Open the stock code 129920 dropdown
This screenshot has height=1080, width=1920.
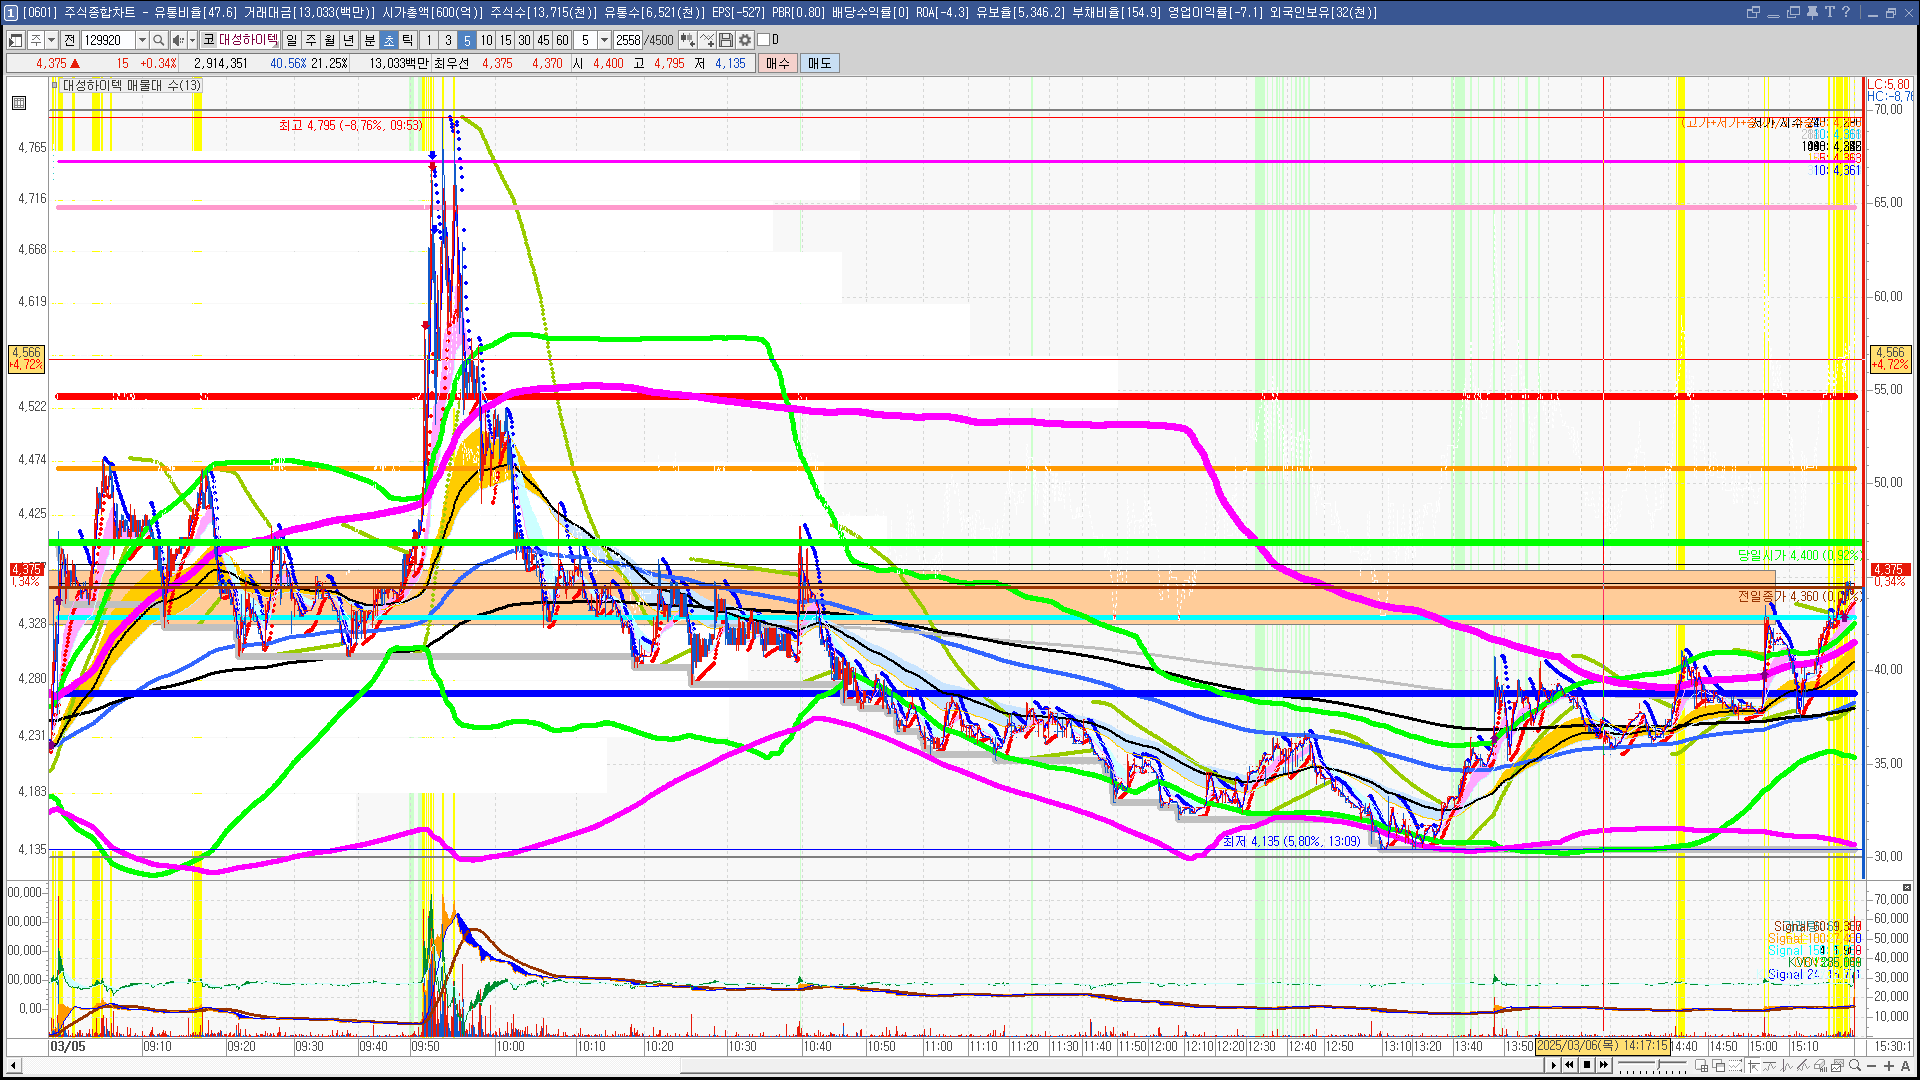pyautogui.click(x=142, y=40)
